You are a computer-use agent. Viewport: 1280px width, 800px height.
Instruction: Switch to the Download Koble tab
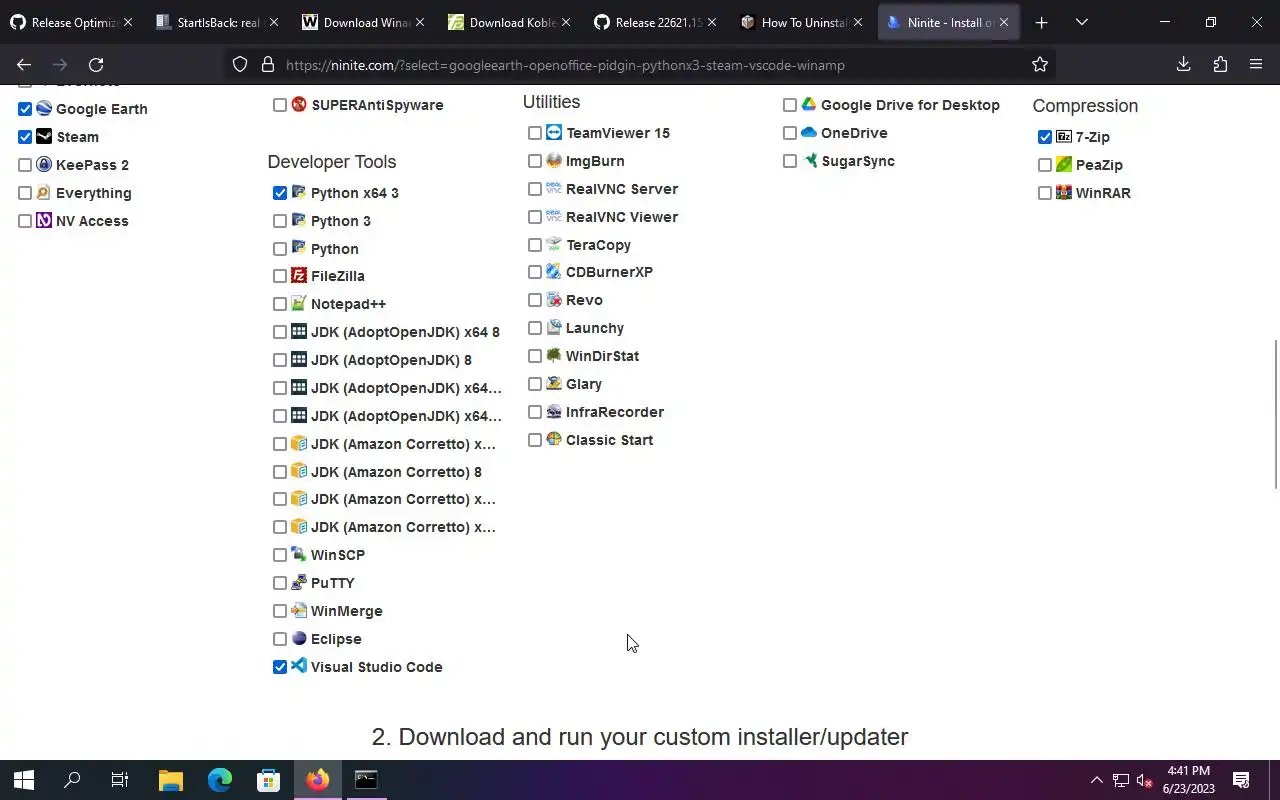click(509, 22)
